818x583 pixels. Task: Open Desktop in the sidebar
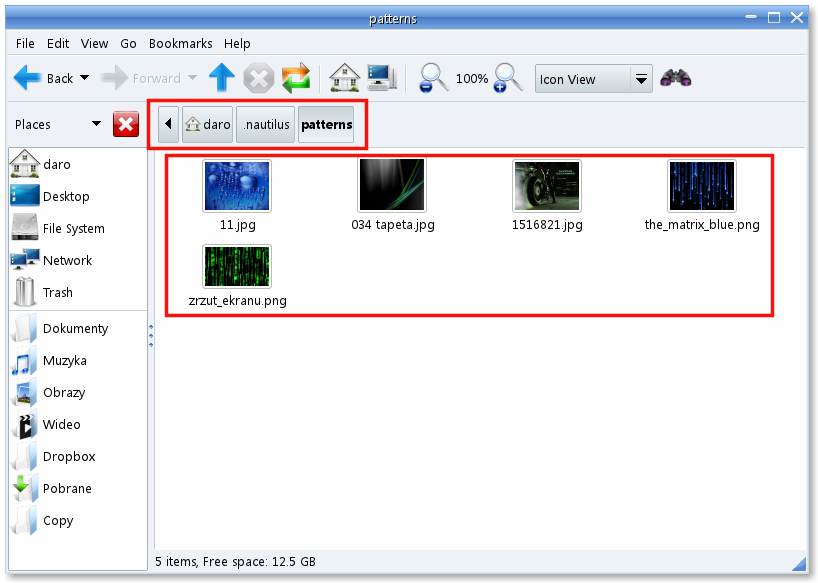(x=78, y=196)
